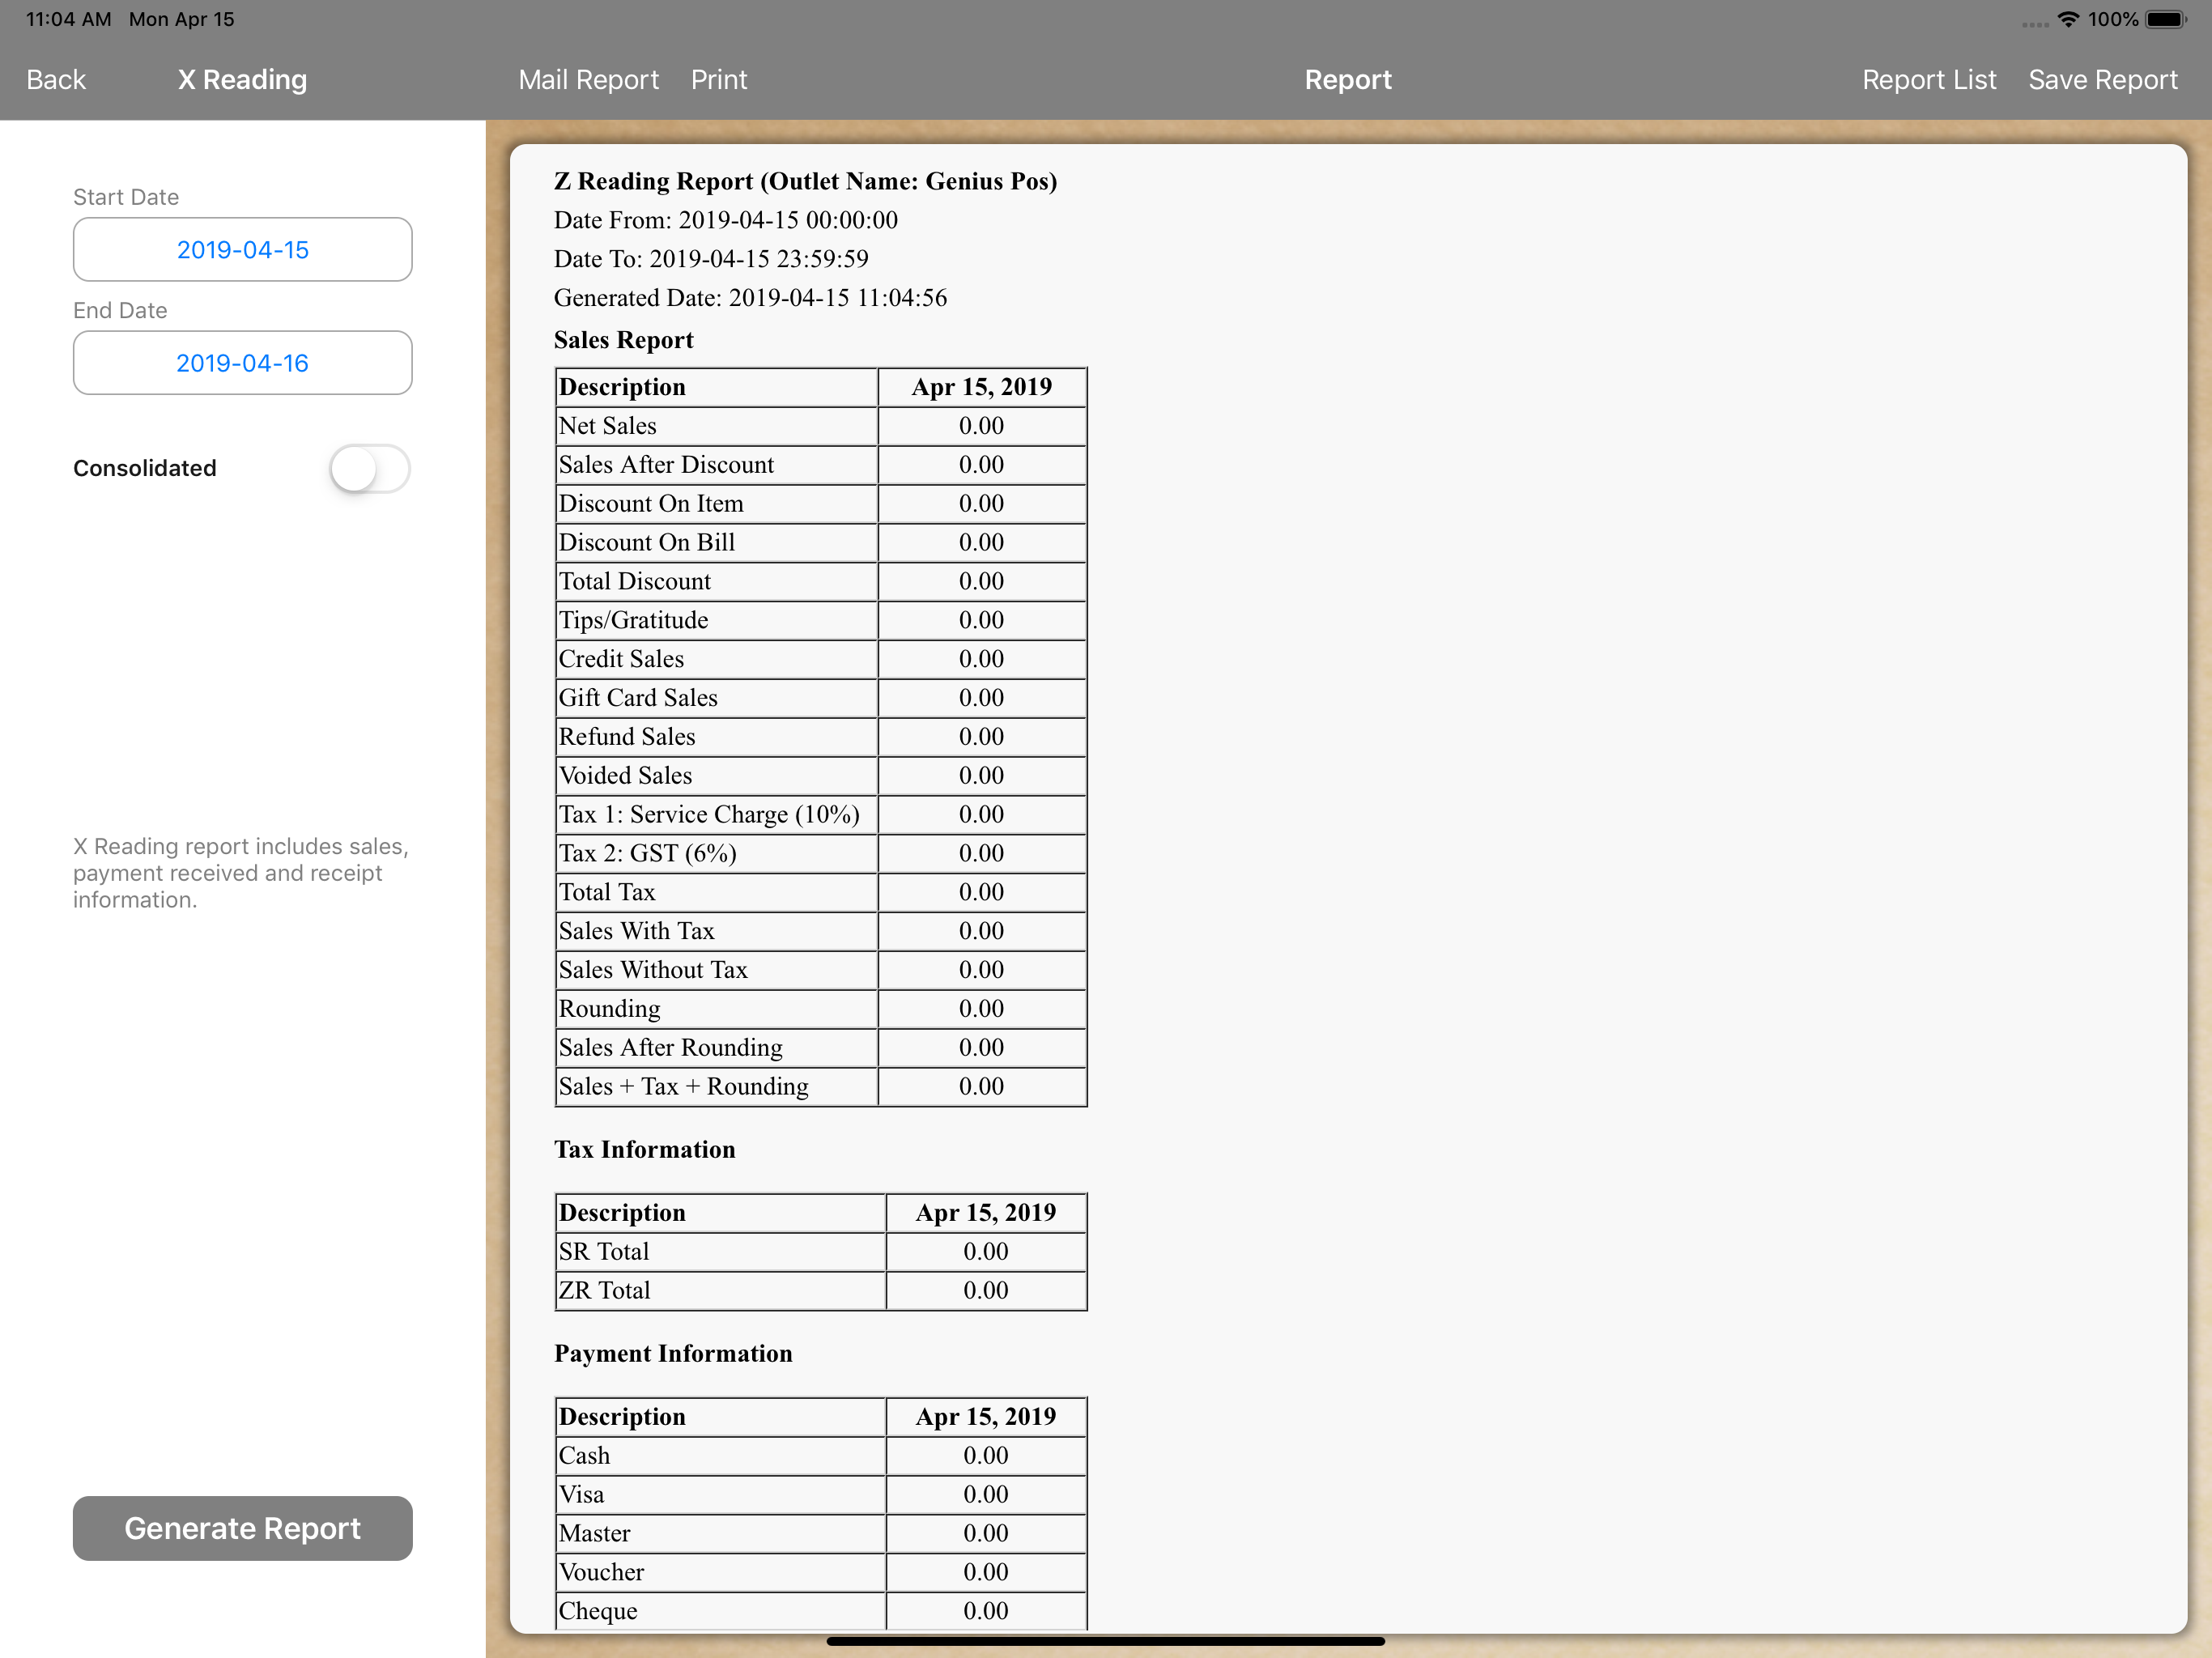This screenshot has height=1658, width=2212.
Task: Select the Voucher payment row
Action: coord(821,1573)
